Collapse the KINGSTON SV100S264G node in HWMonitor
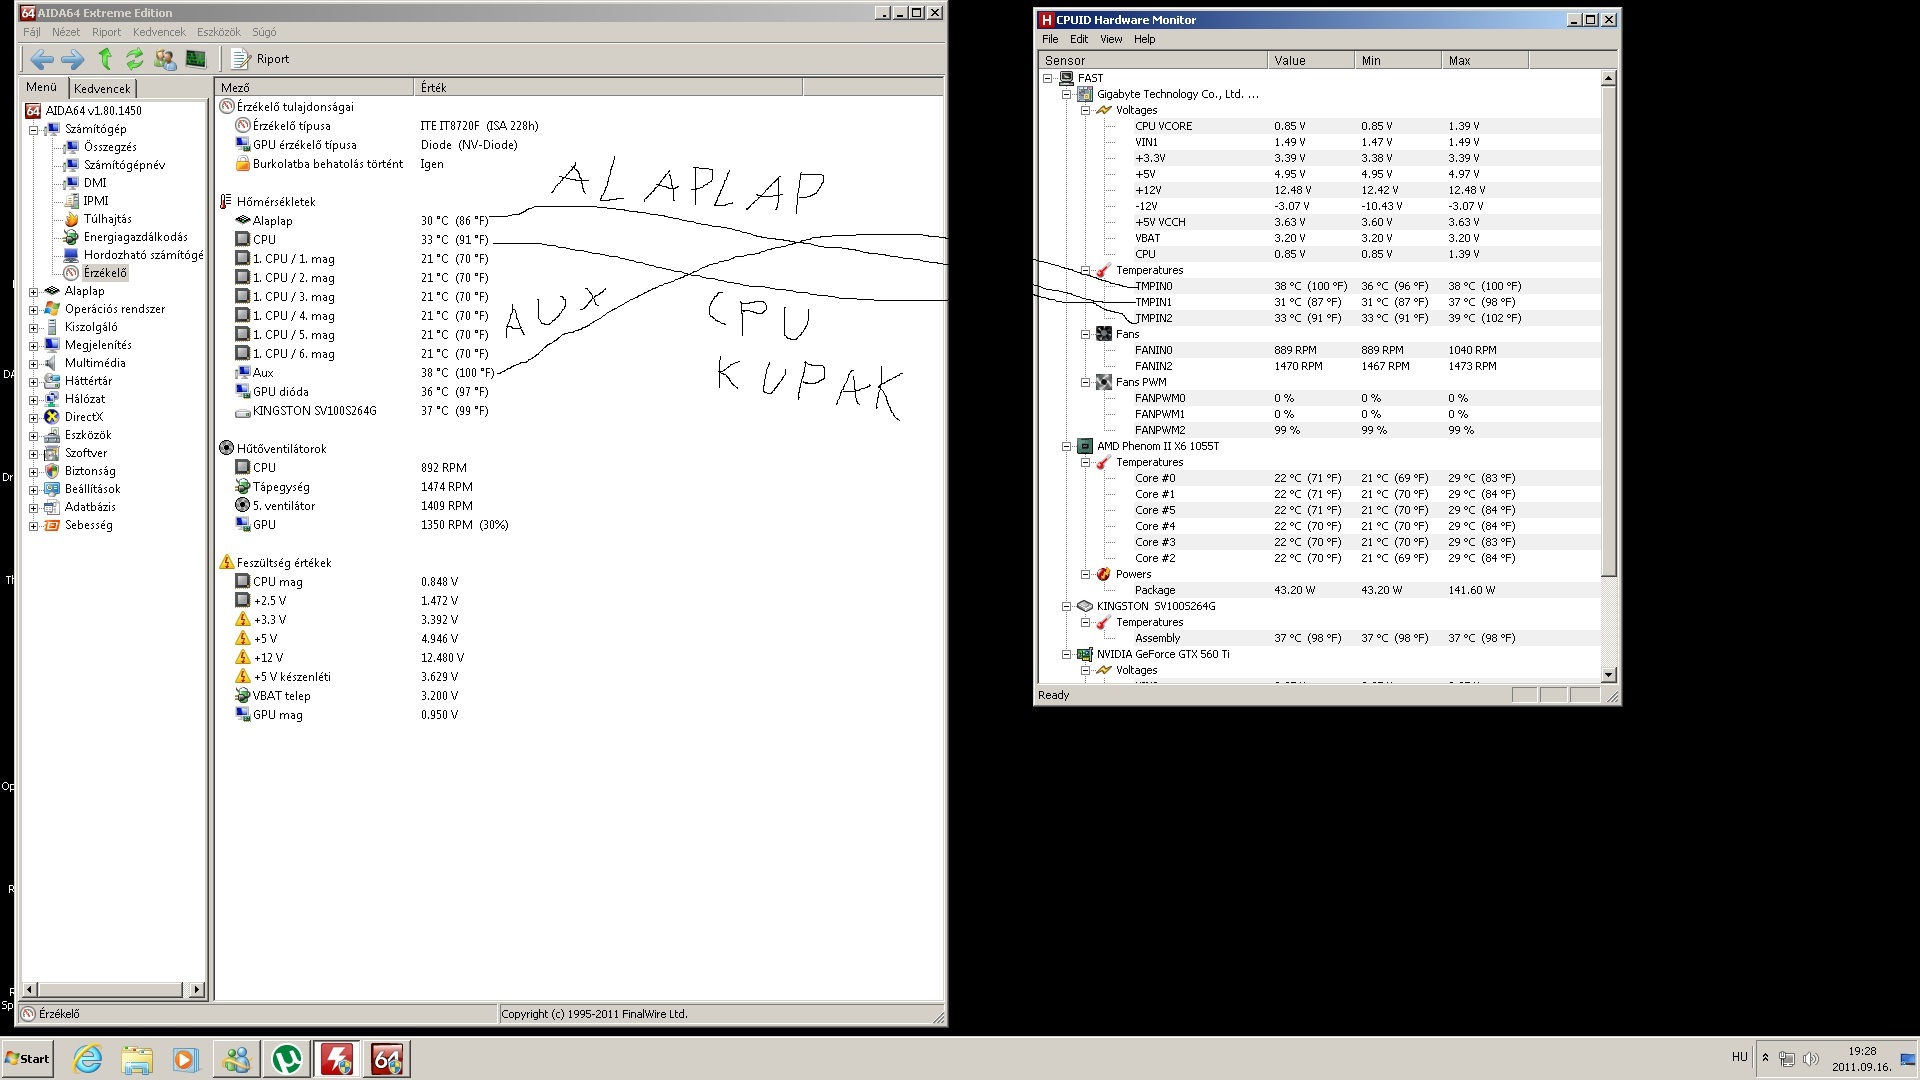The height and width of the screenshot is (1080, 1920). click(1067, 606)
